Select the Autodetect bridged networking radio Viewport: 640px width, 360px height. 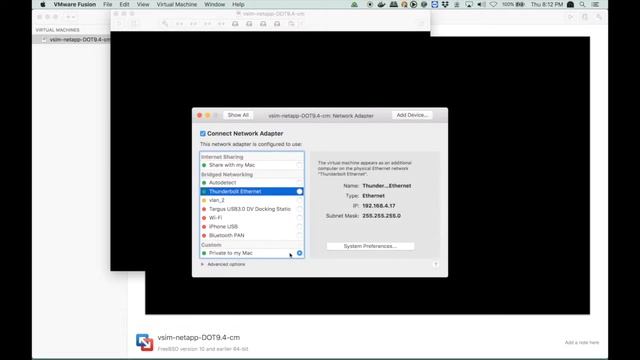pyautogui.click(x=299, y=182)
